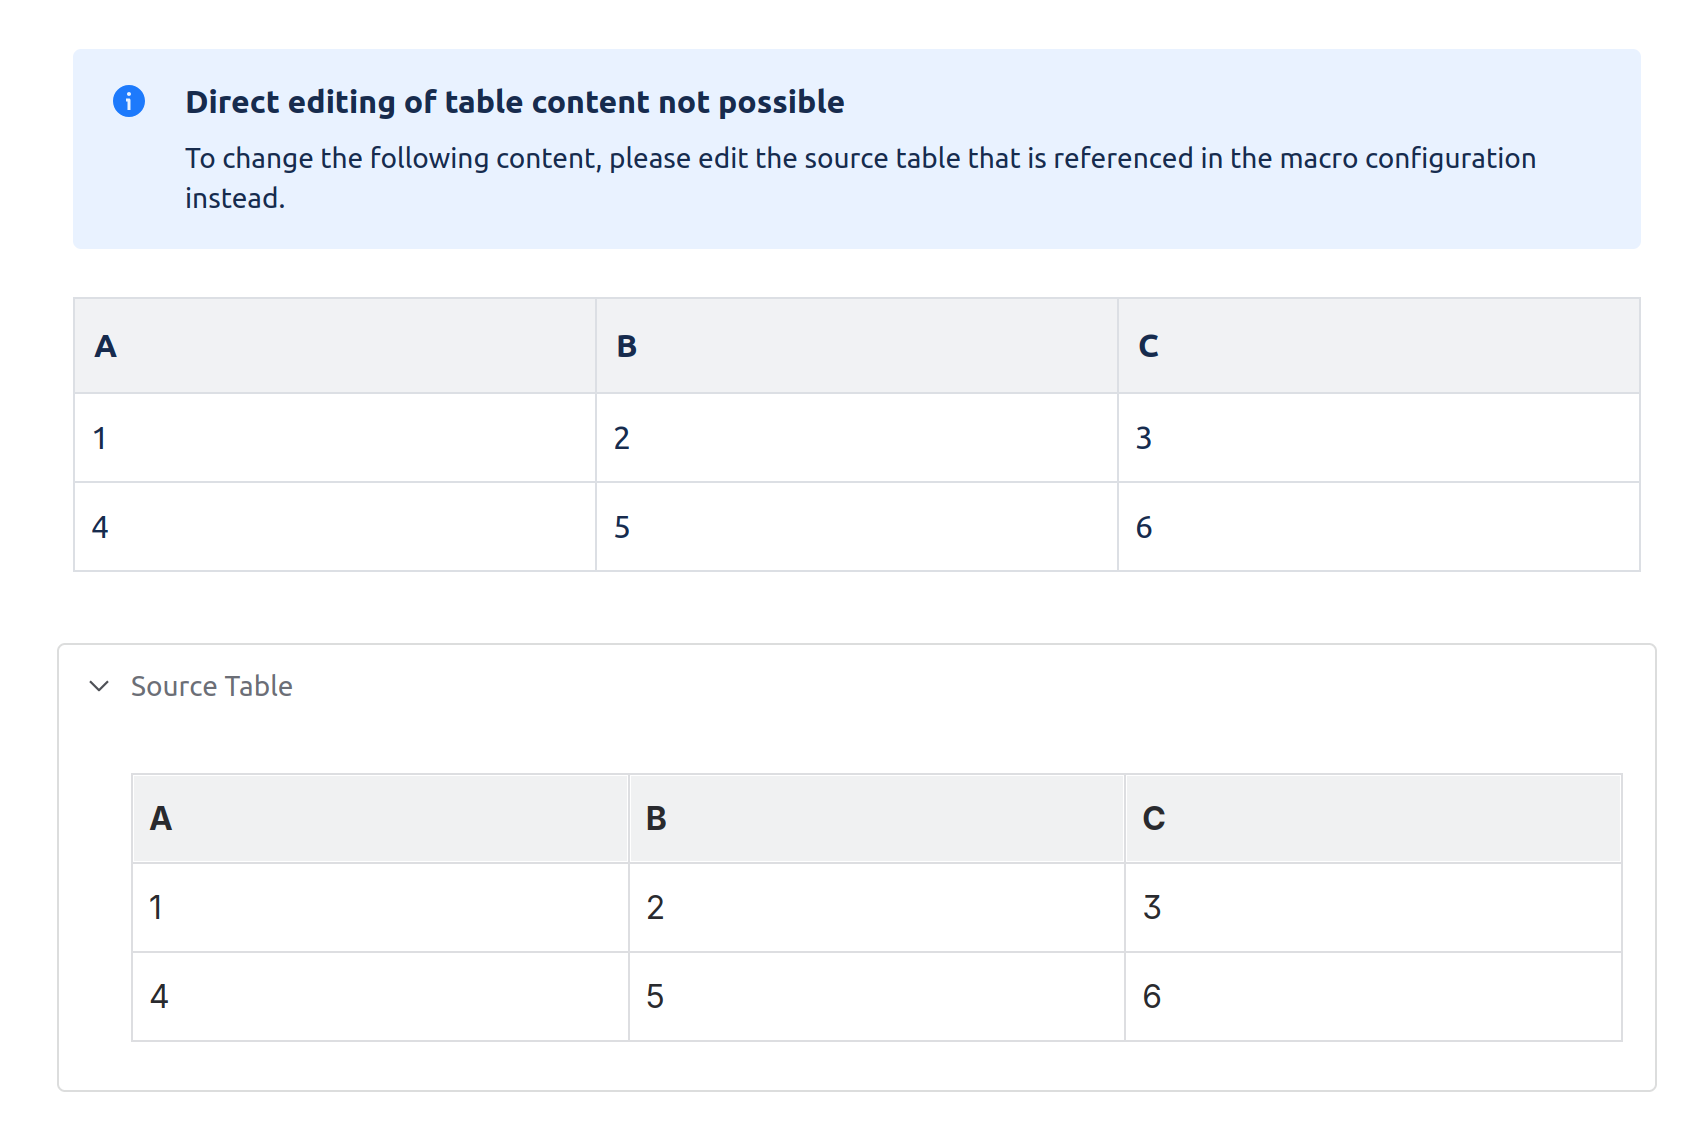This screenshot has width=1702, height=1140.
Task: Click cell 2 in the top table
Action: pos(856,438)
